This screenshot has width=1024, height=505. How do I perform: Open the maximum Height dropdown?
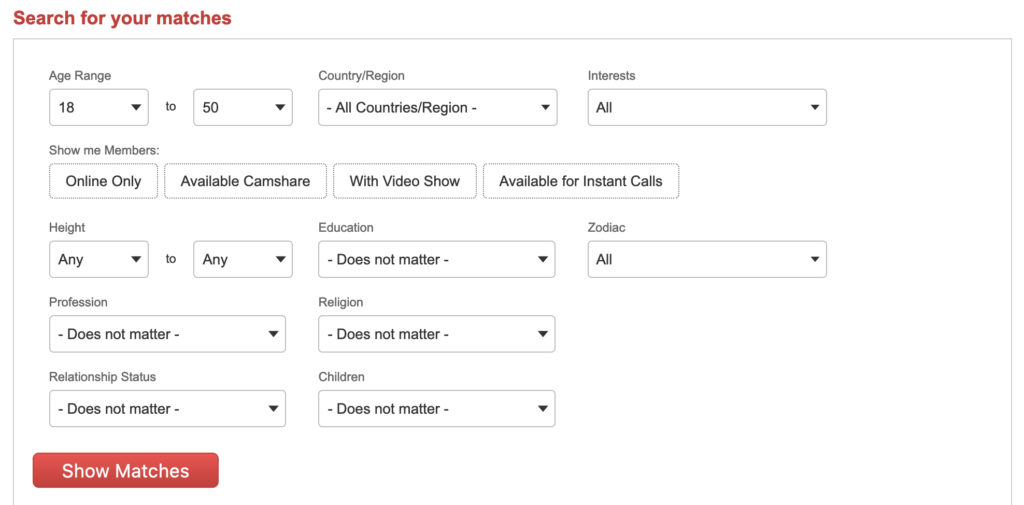pos(243,259)
